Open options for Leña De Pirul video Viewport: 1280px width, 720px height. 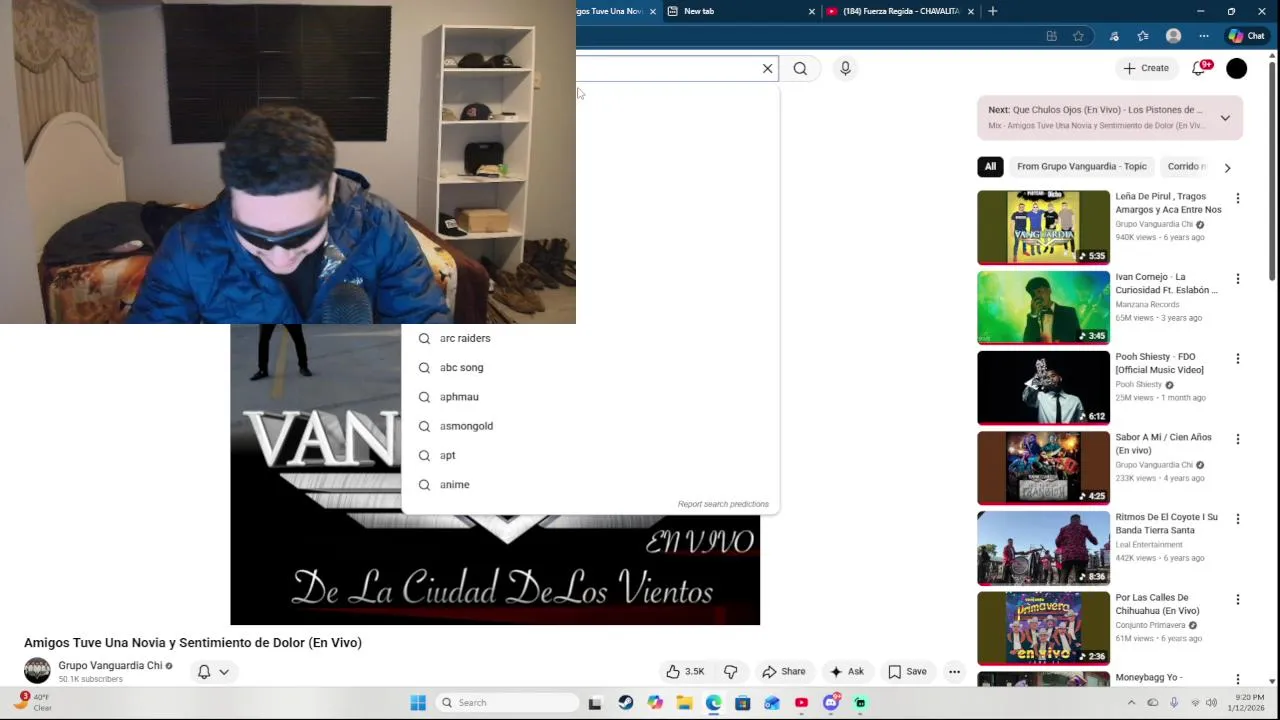click(x=1237, y=198)
